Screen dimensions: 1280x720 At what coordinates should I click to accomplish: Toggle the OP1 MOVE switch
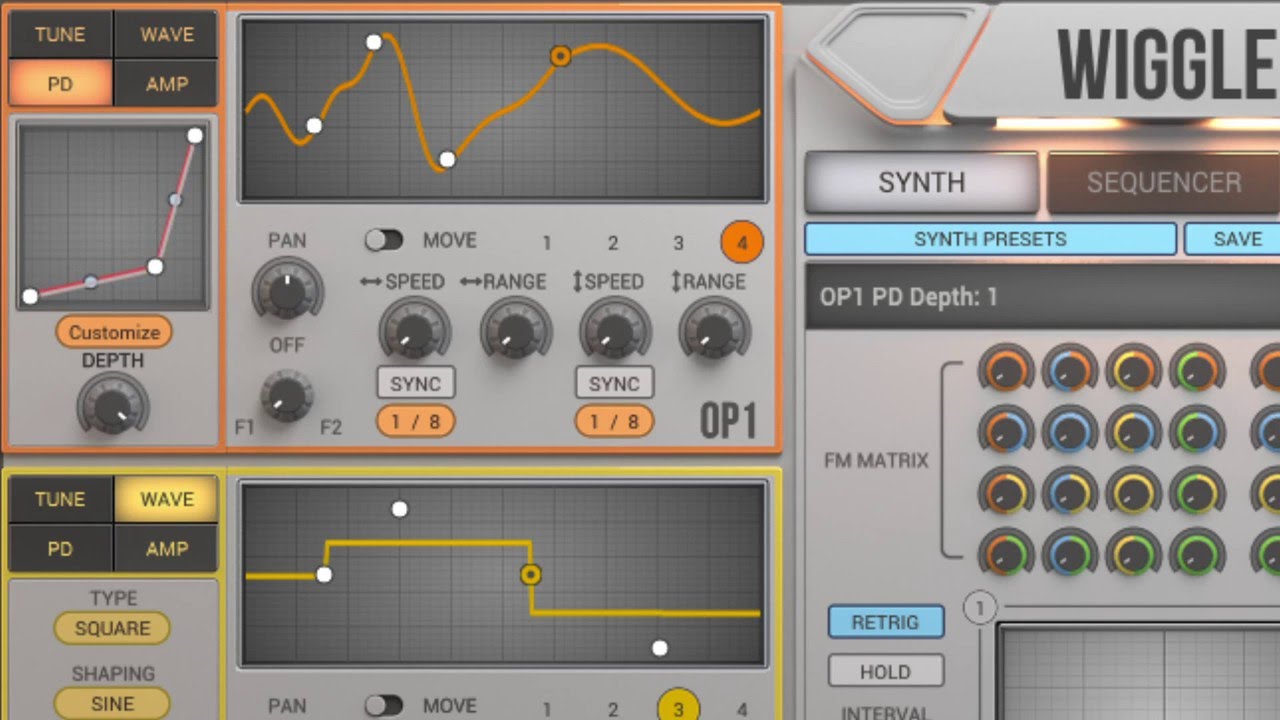[383, 240]
